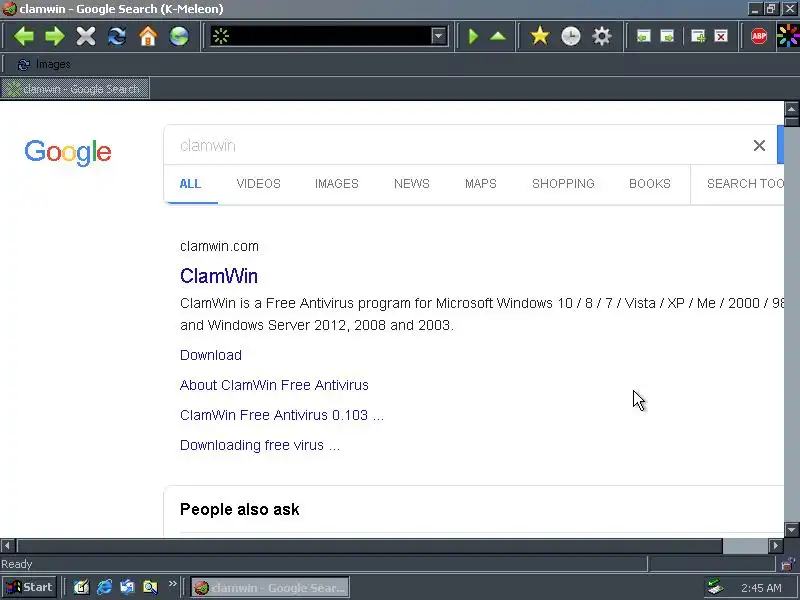This screenshot has width=800, height=600.
Task: Reload the page with the blue refresh icon
Action: (117, 36)
